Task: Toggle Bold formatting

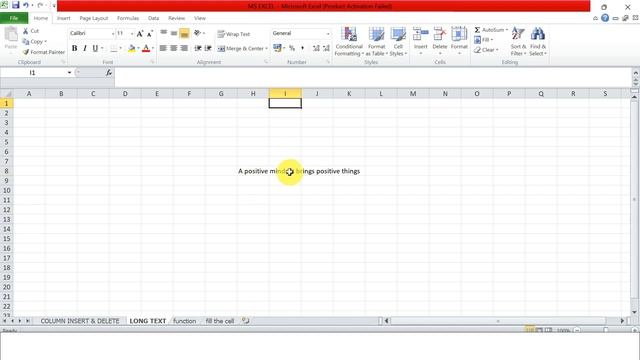Action: coord(74,49)
